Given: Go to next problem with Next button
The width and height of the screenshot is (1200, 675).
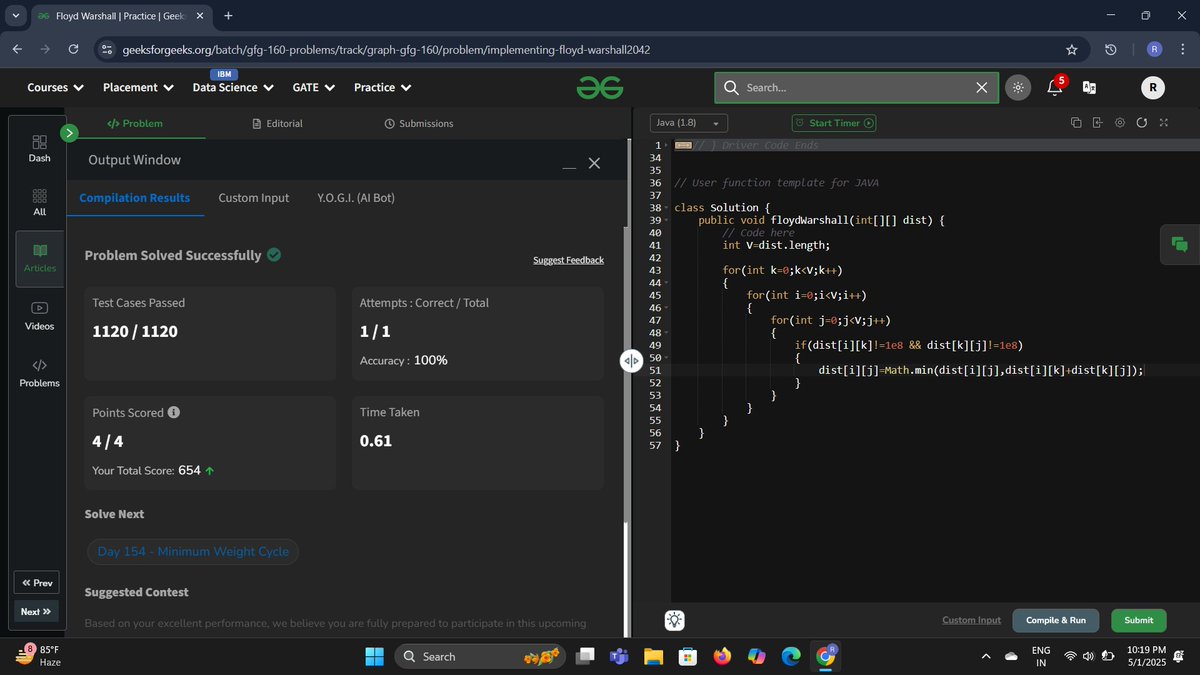Looking at the screenshot, I should coord(37,611).
